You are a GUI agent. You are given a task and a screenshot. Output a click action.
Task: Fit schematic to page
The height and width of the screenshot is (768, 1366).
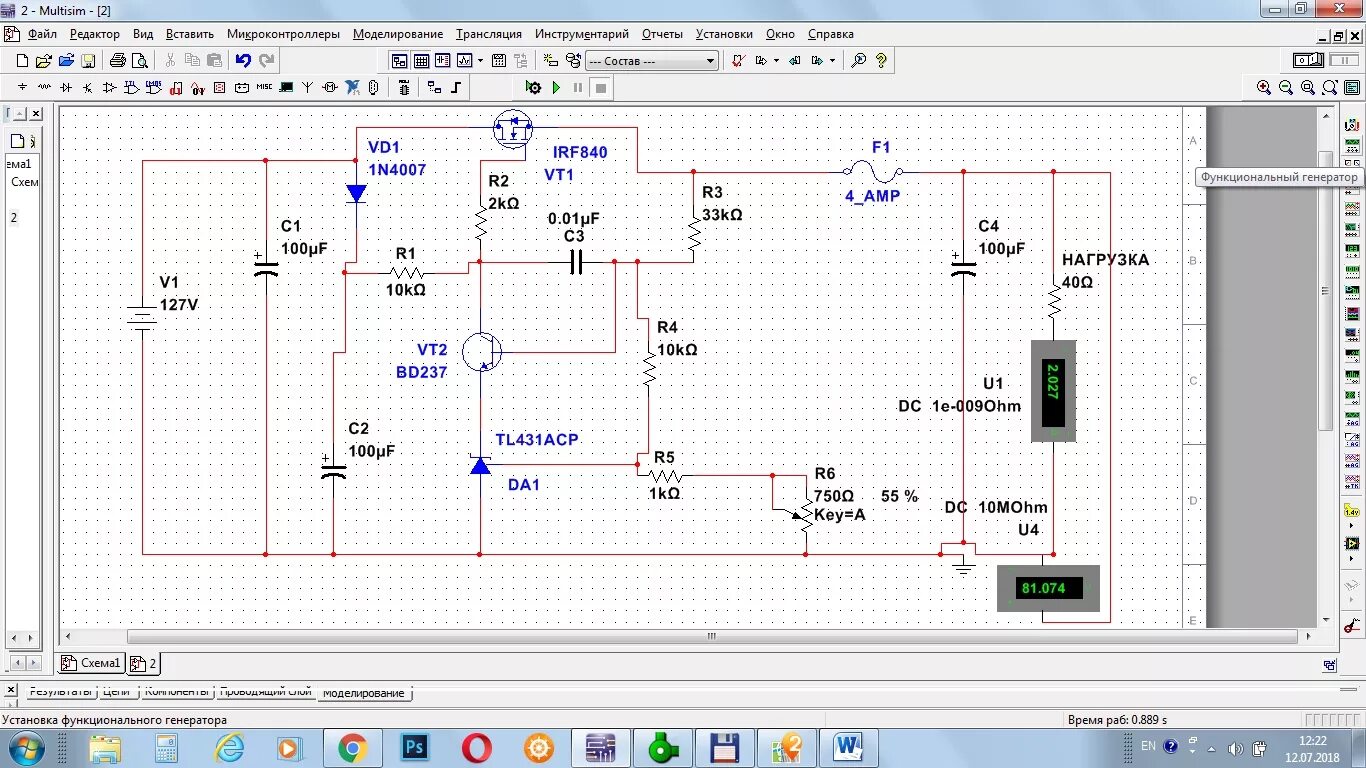[x=1330, y=87]
